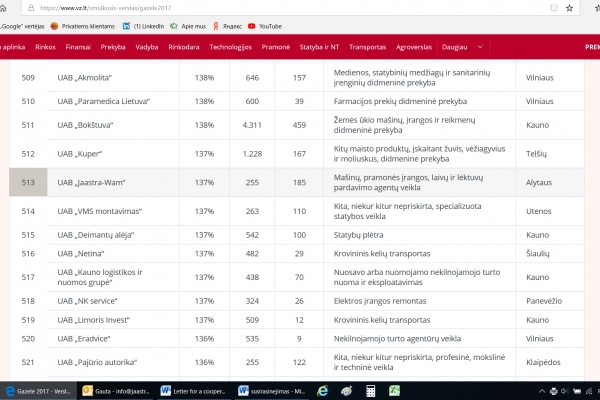Image resolution: width=600 pixels, height=400 pixels.
Task: Open the Vadyba menu section
Action: [147, 47]
